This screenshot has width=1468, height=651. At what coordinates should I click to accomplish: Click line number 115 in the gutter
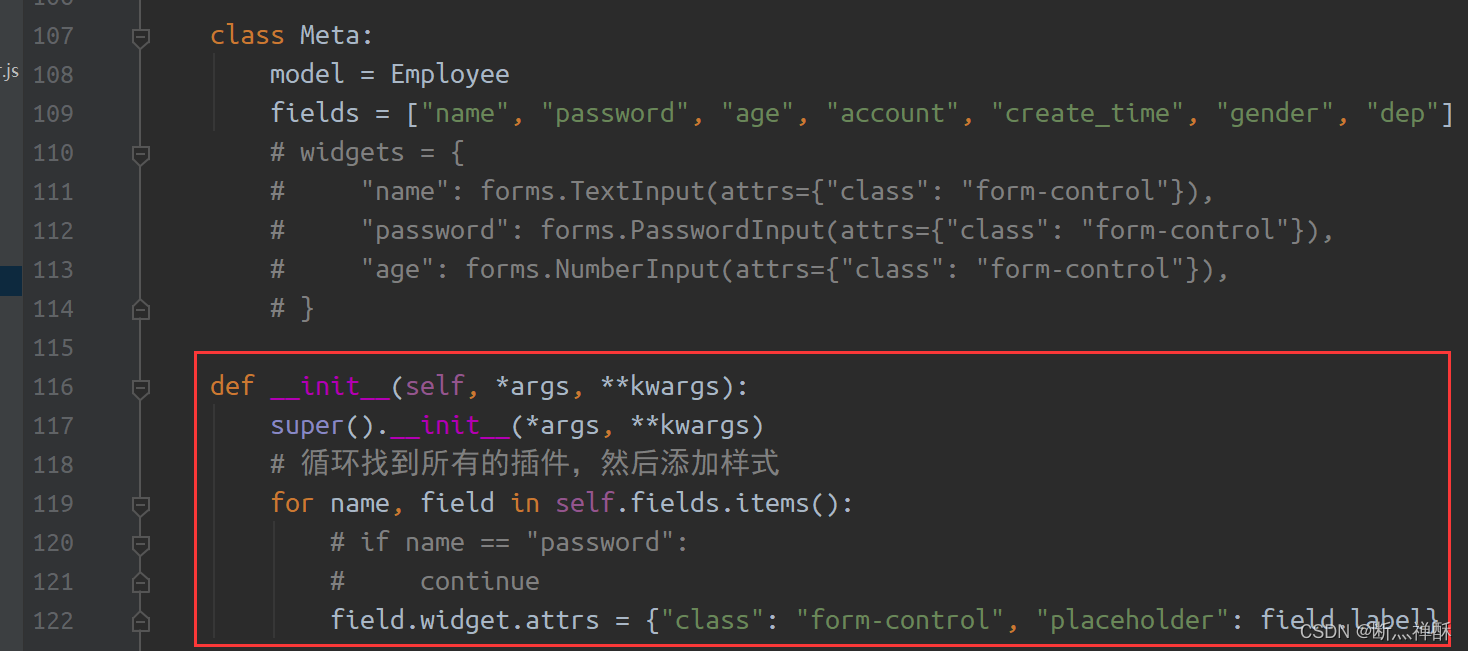pos(53,348)
